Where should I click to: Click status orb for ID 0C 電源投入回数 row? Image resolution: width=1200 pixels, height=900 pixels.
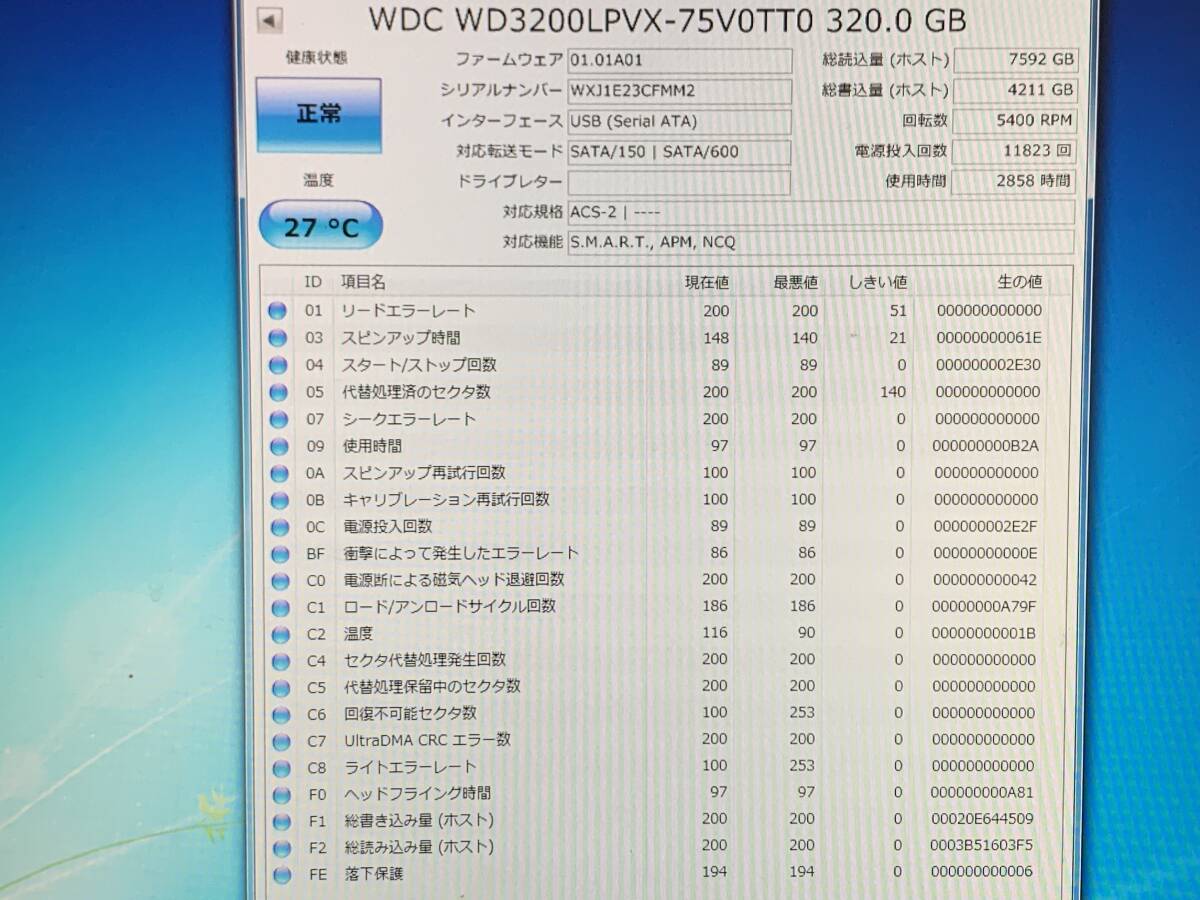pyautogui.click(x=278, y=527)
